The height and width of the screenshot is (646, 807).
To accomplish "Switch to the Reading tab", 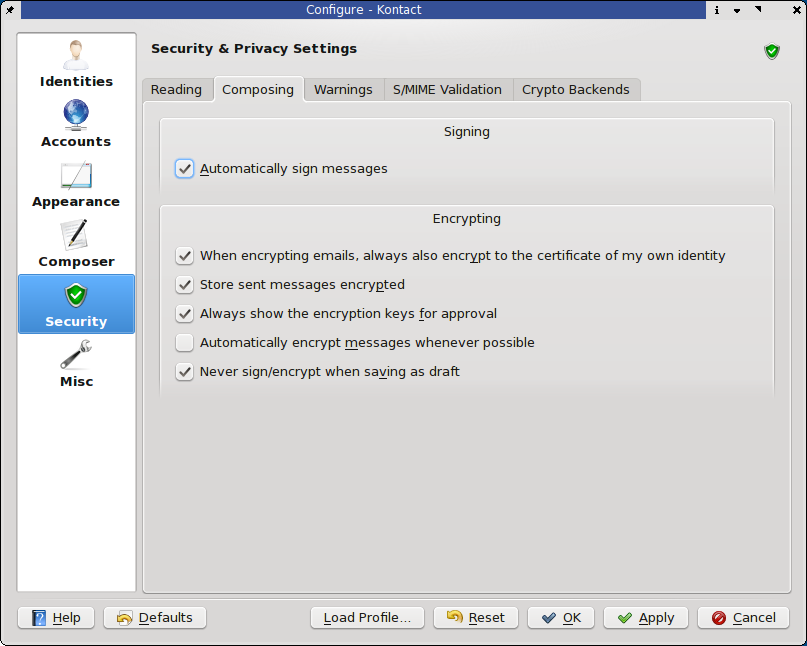I will [x=176, y=90].
